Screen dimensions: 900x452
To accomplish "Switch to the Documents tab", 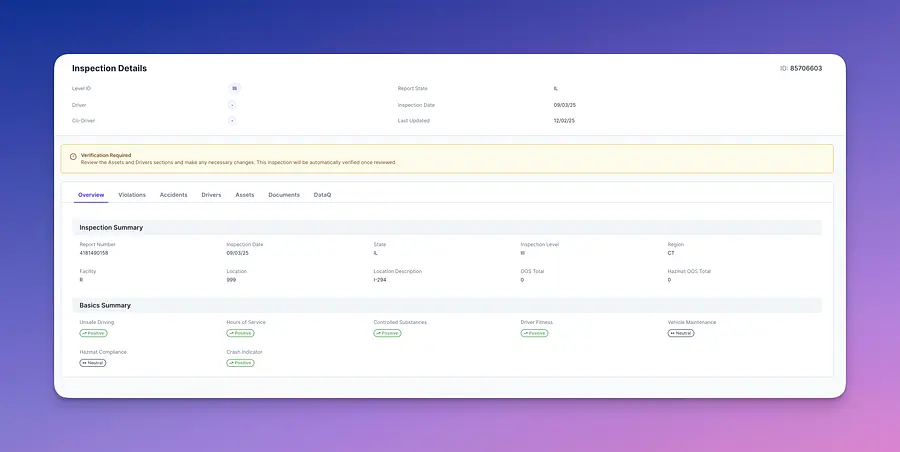I will 284,195.
